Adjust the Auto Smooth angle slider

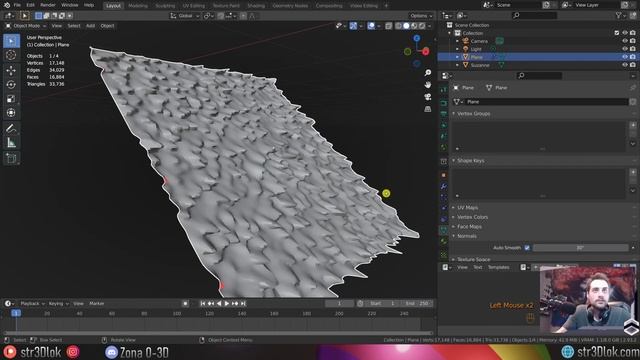(x=580, y=248)
